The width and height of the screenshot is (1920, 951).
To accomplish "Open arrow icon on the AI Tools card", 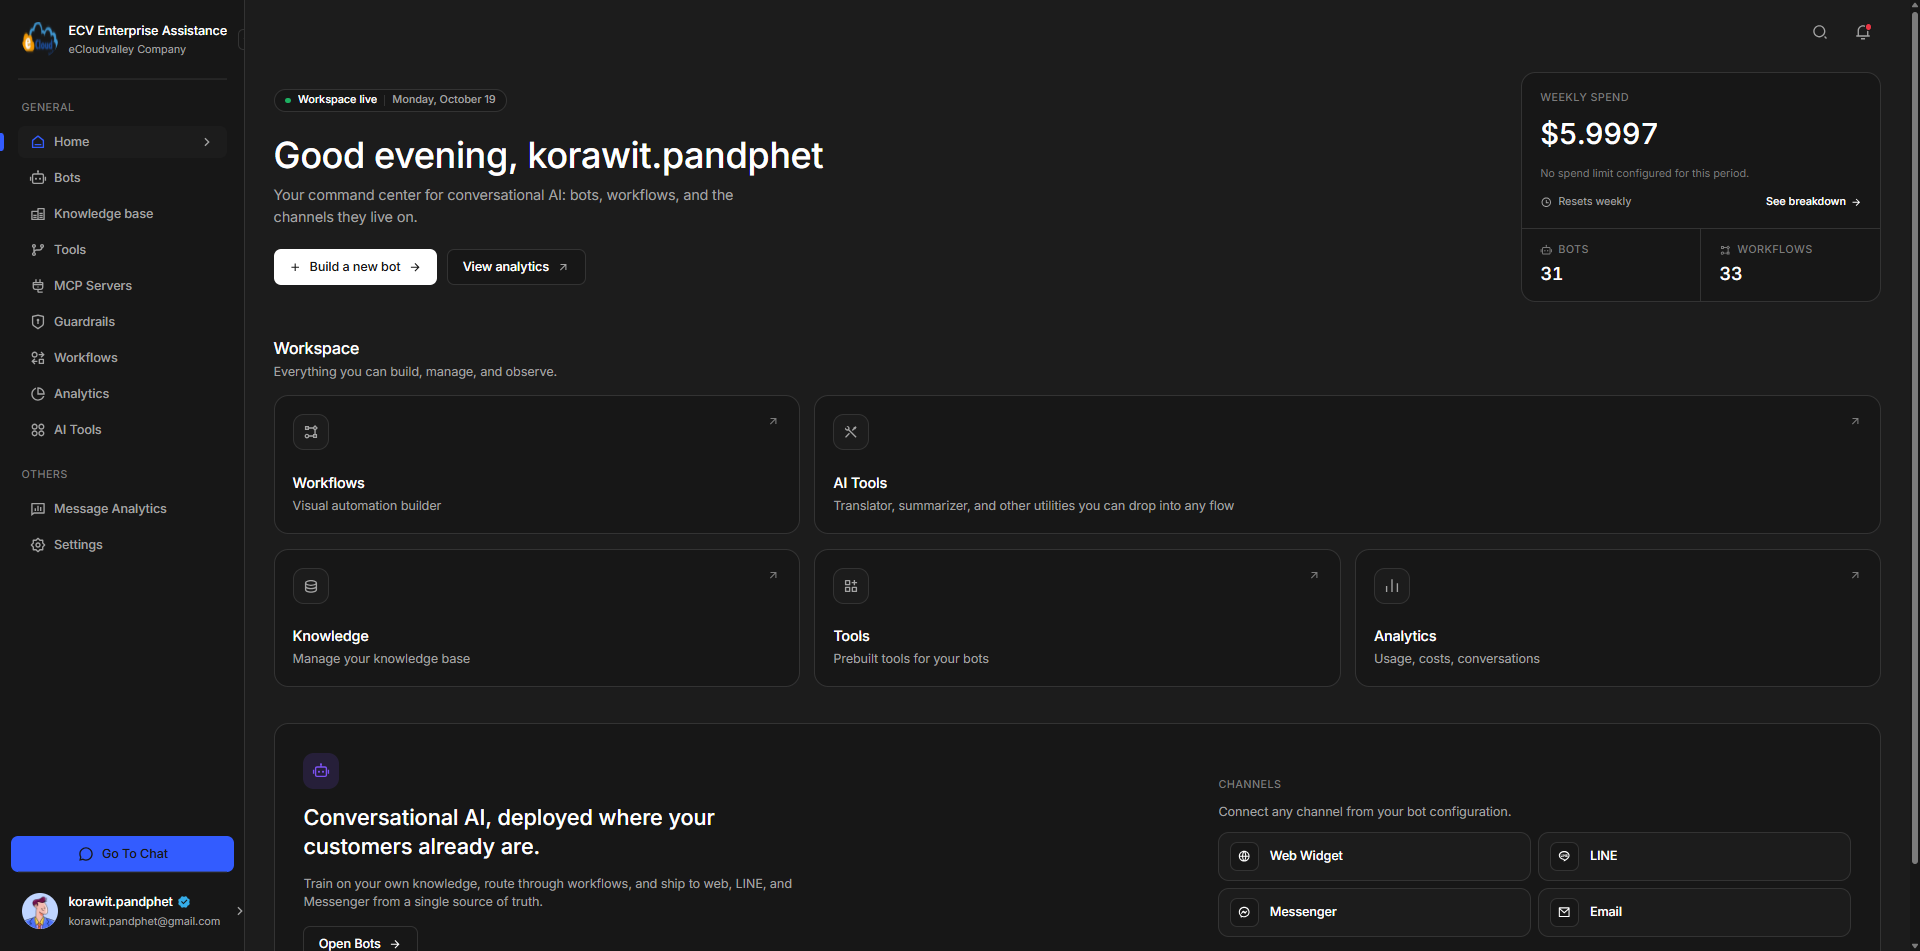I will pos(1855,421).
